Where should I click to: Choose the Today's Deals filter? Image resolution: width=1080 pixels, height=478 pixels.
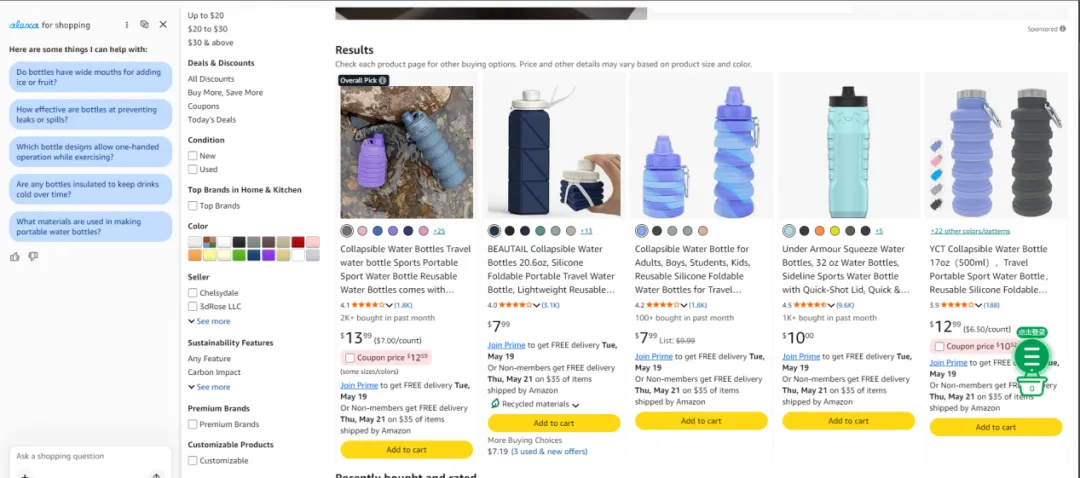click(211, 120)
